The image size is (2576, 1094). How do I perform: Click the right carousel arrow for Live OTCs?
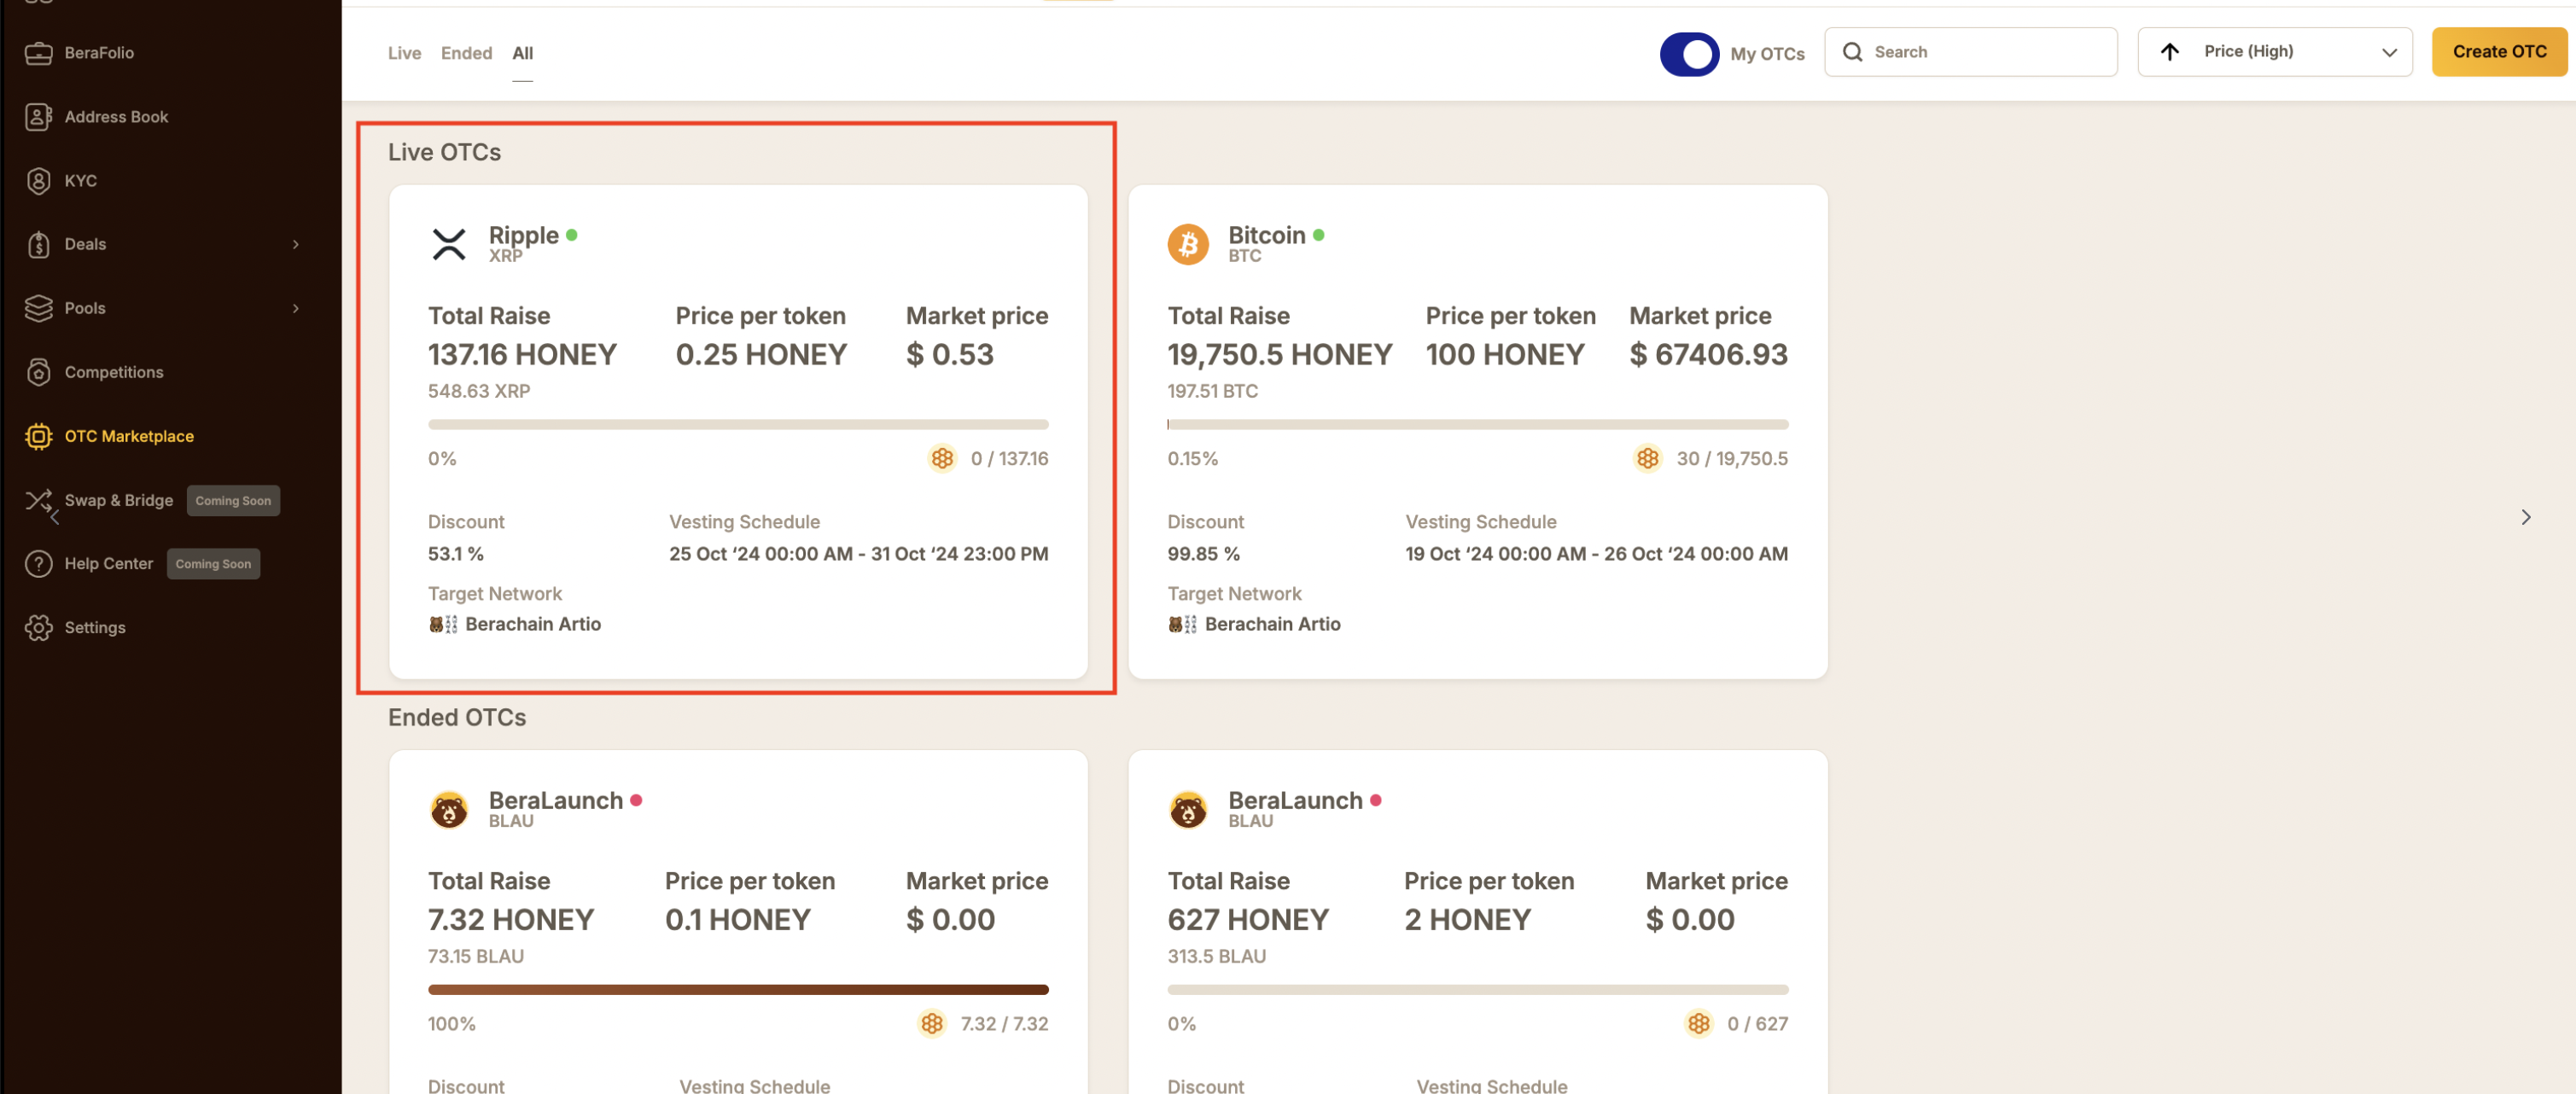2525,517
